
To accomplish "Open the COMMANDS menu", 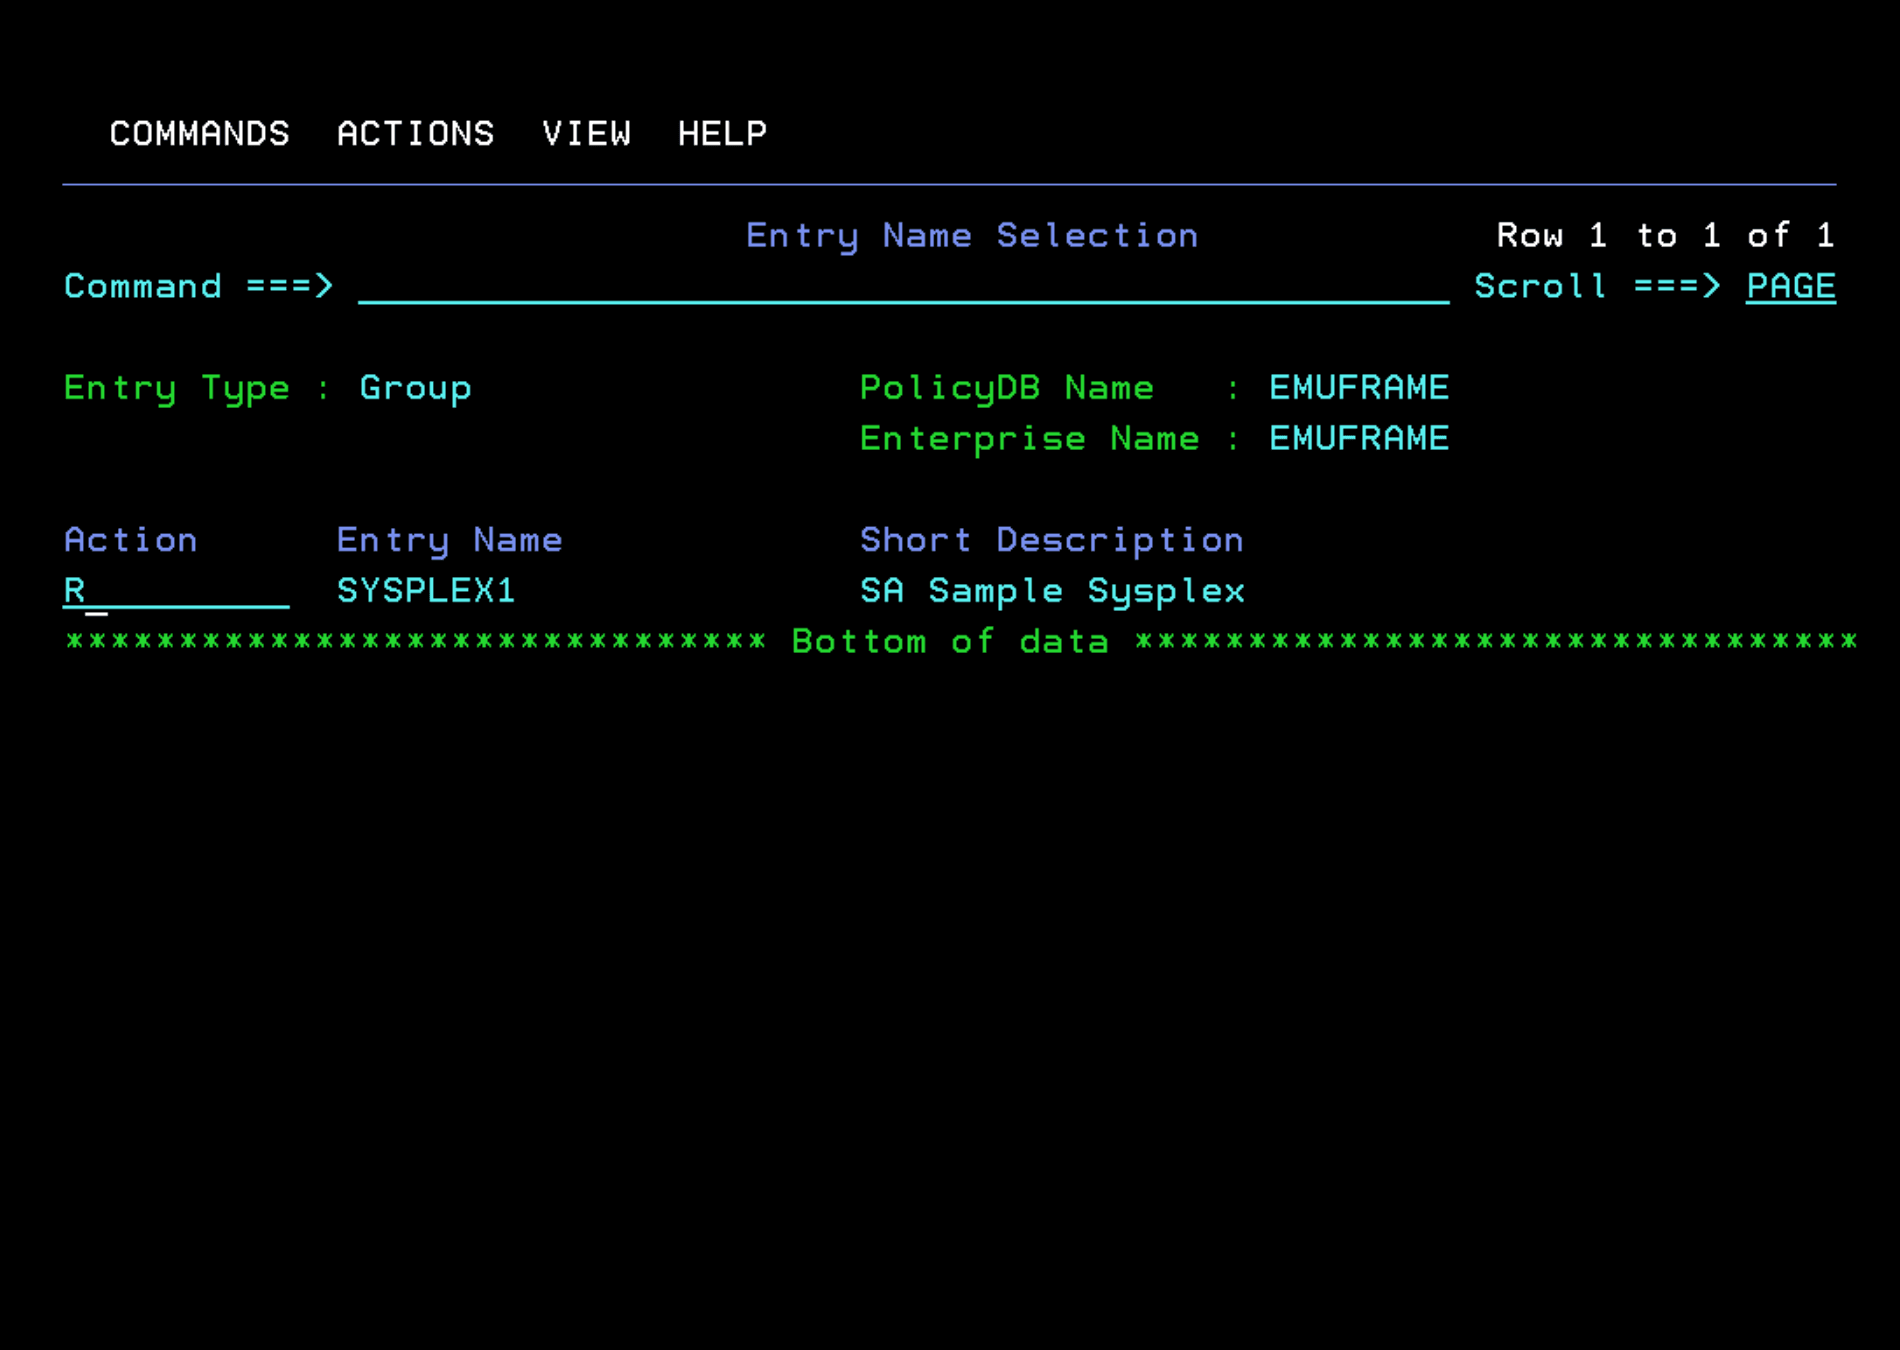I will click(x=199, y=133).
